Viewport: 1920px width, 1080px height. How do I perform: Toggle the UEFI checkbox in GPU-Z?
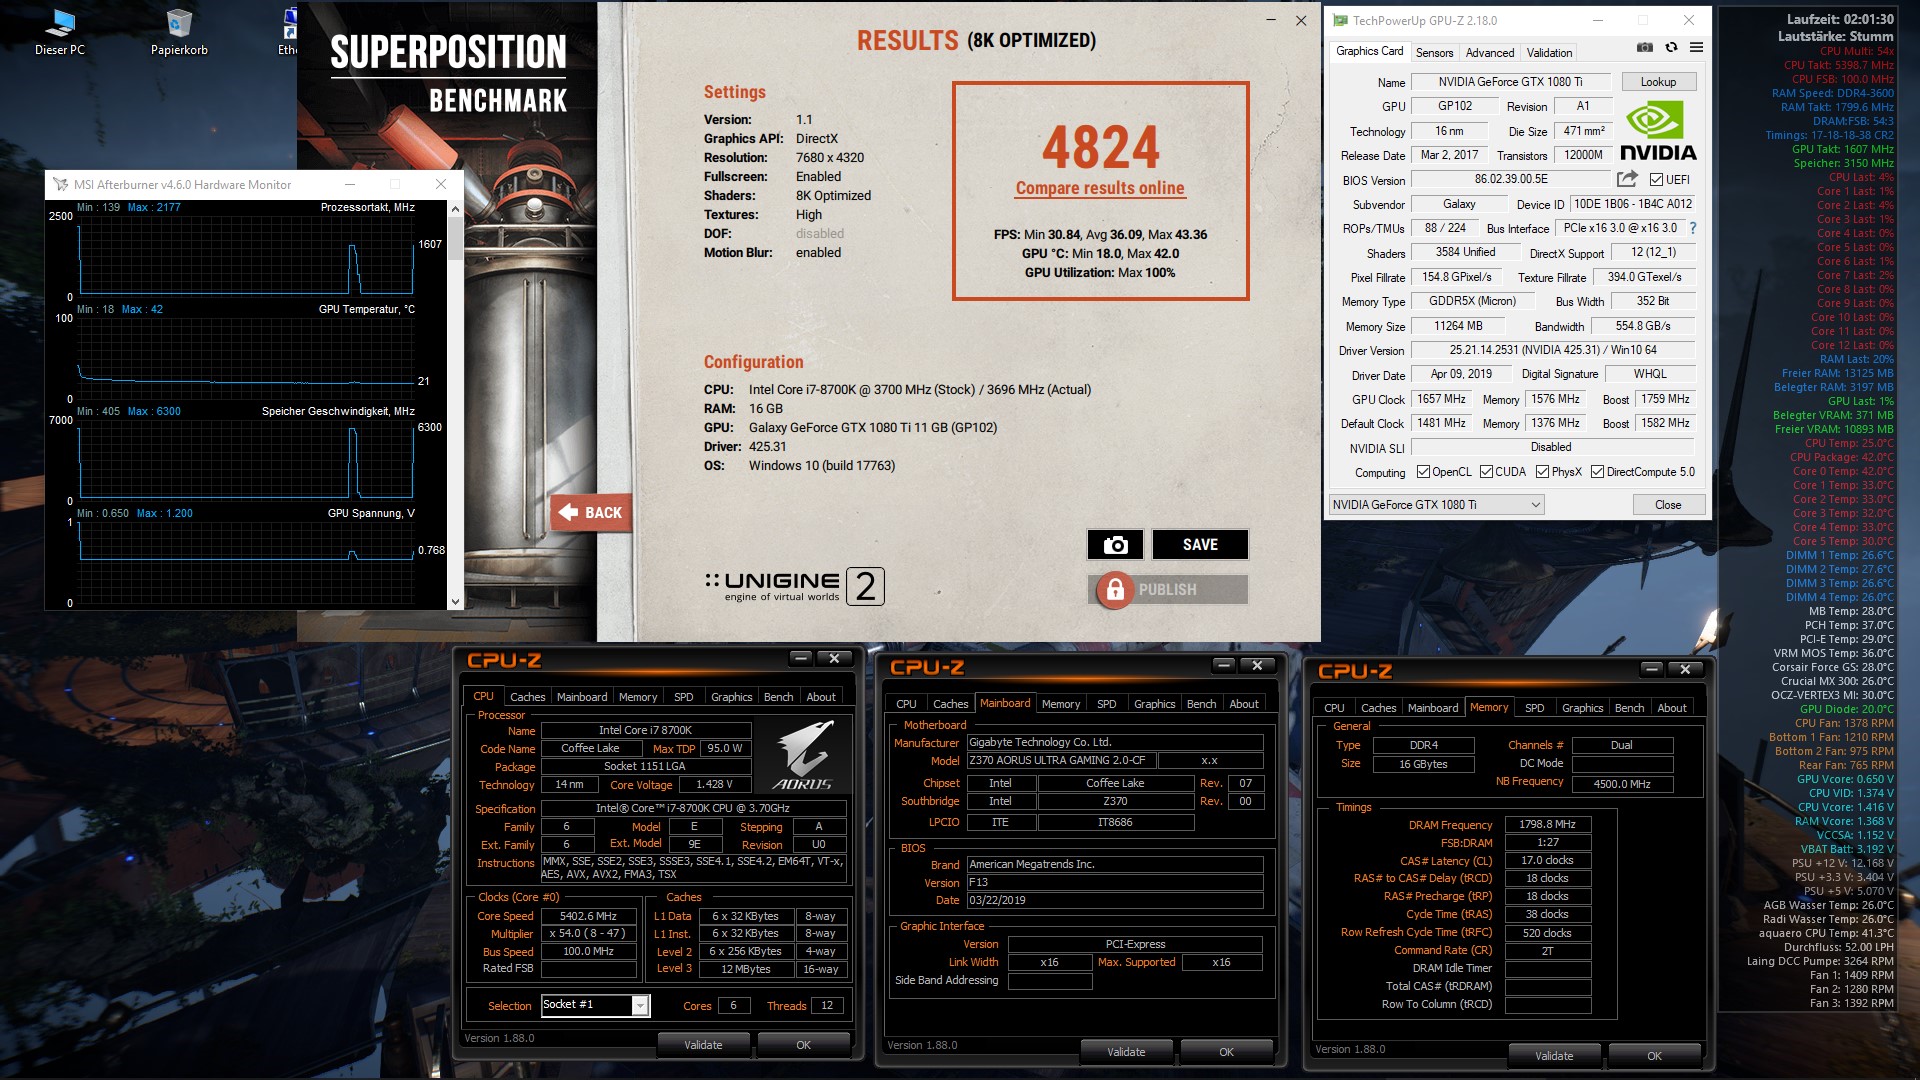[1656, 179]
